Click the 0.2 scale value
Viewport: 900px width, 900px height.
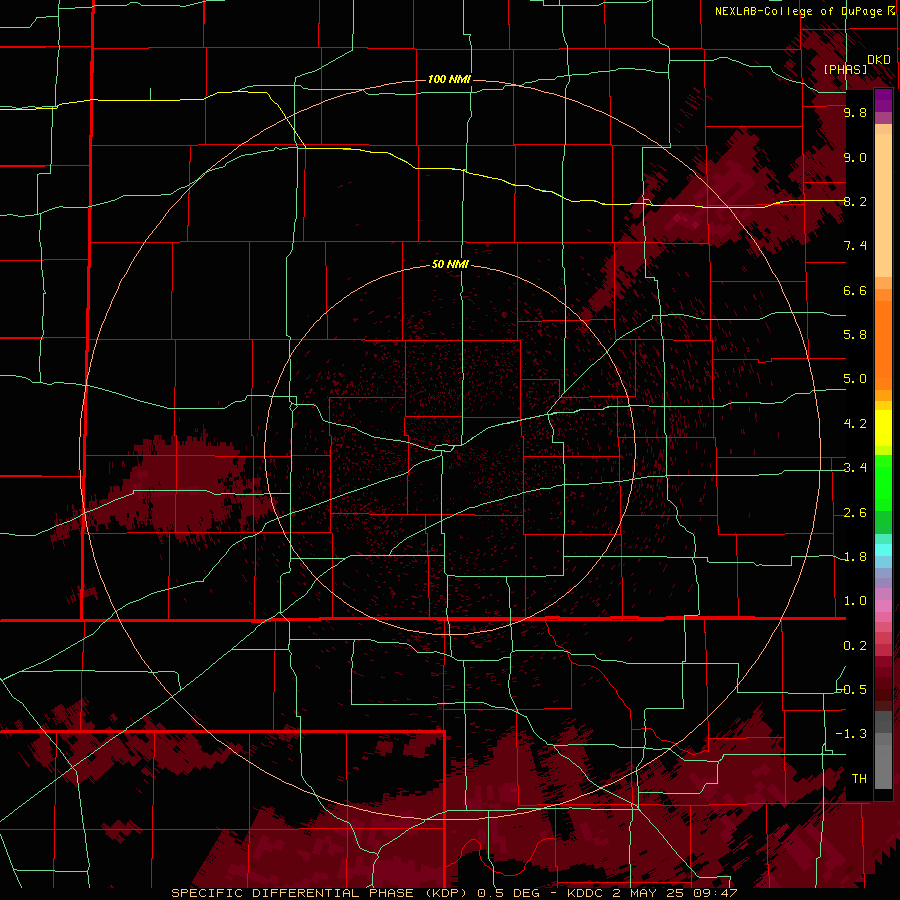pyautogui.click(x=855, y=646)
